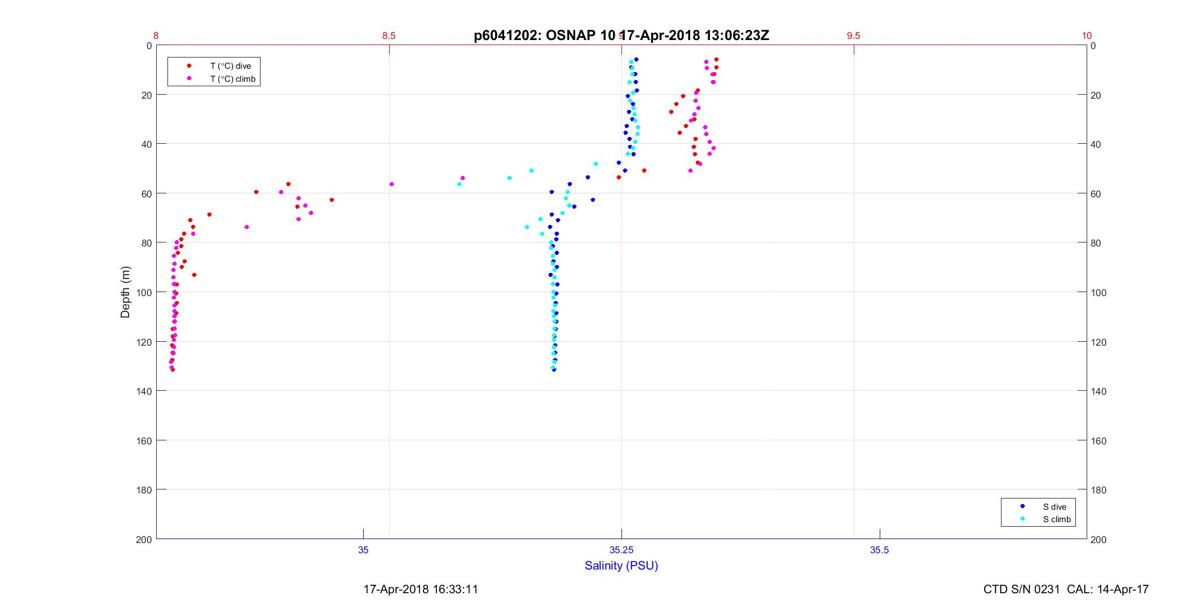Click '180' on the right depth axis

[x=1099, y=490]
